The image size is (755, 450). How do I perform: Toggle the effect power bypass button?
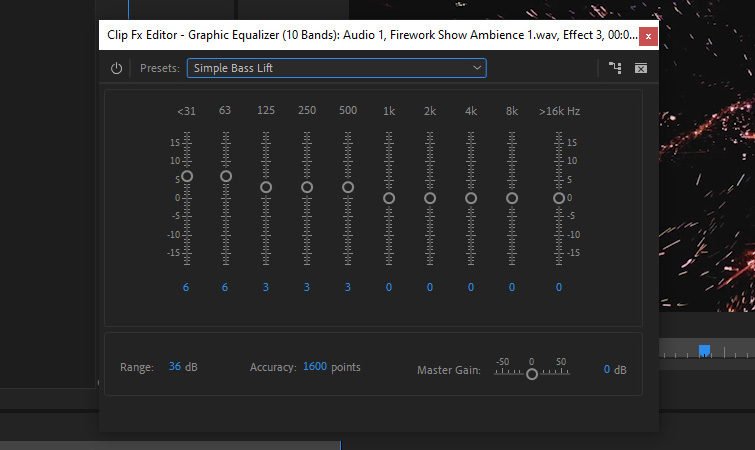116,68
